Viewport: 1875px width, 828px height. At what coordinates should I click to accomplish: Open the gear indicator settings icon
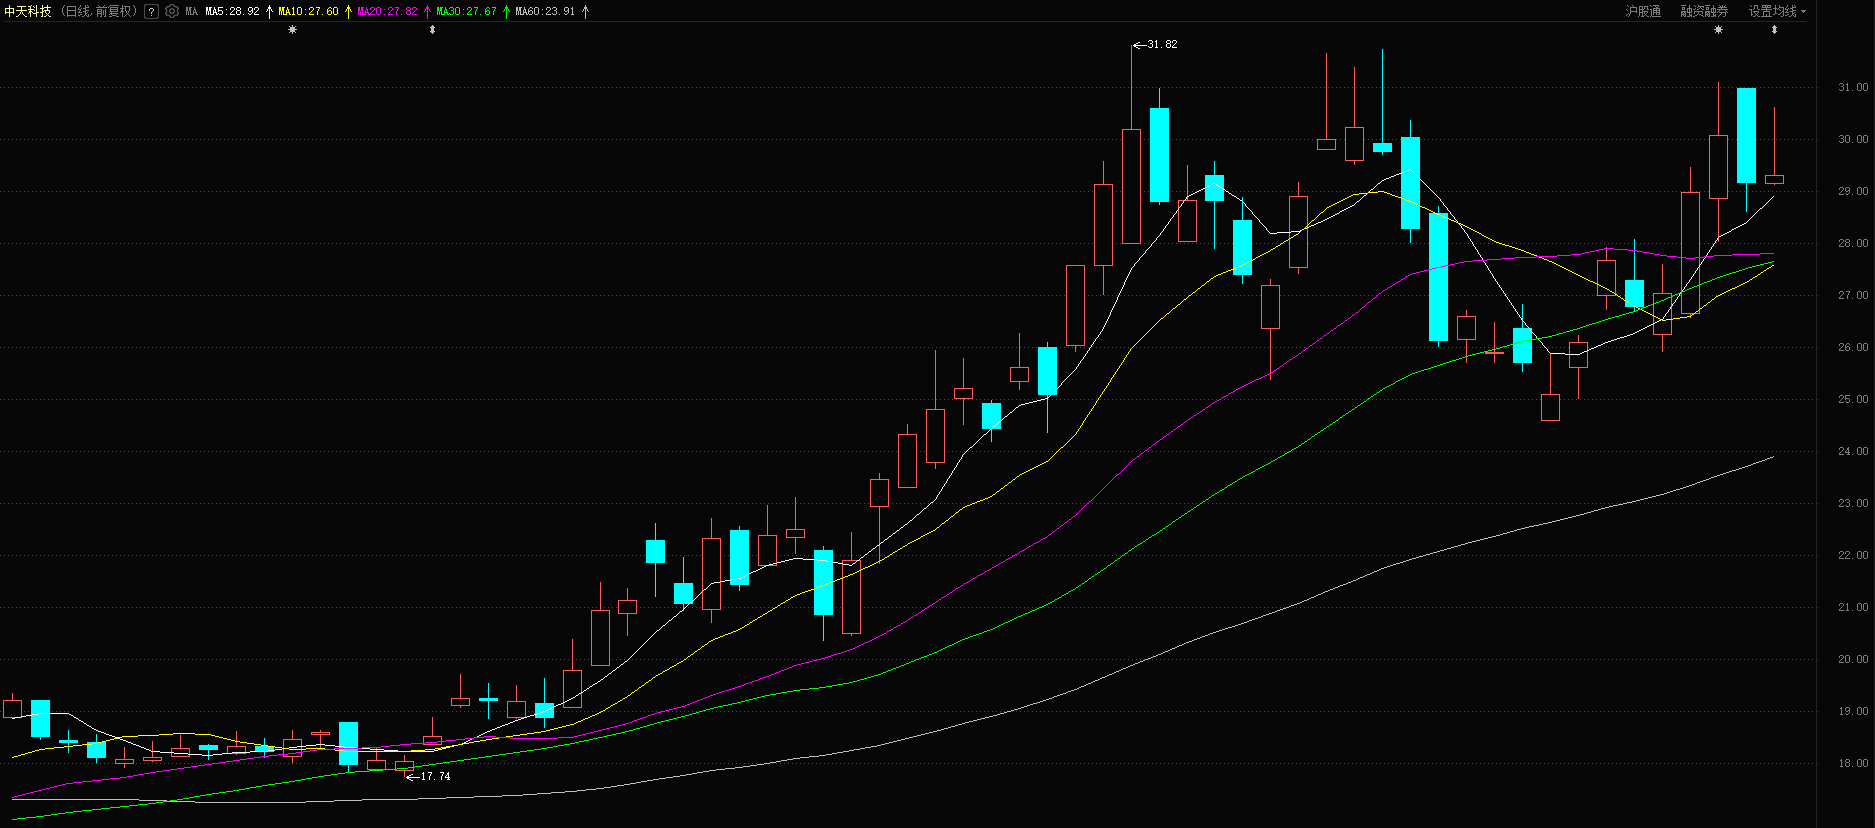click(172, 12)
